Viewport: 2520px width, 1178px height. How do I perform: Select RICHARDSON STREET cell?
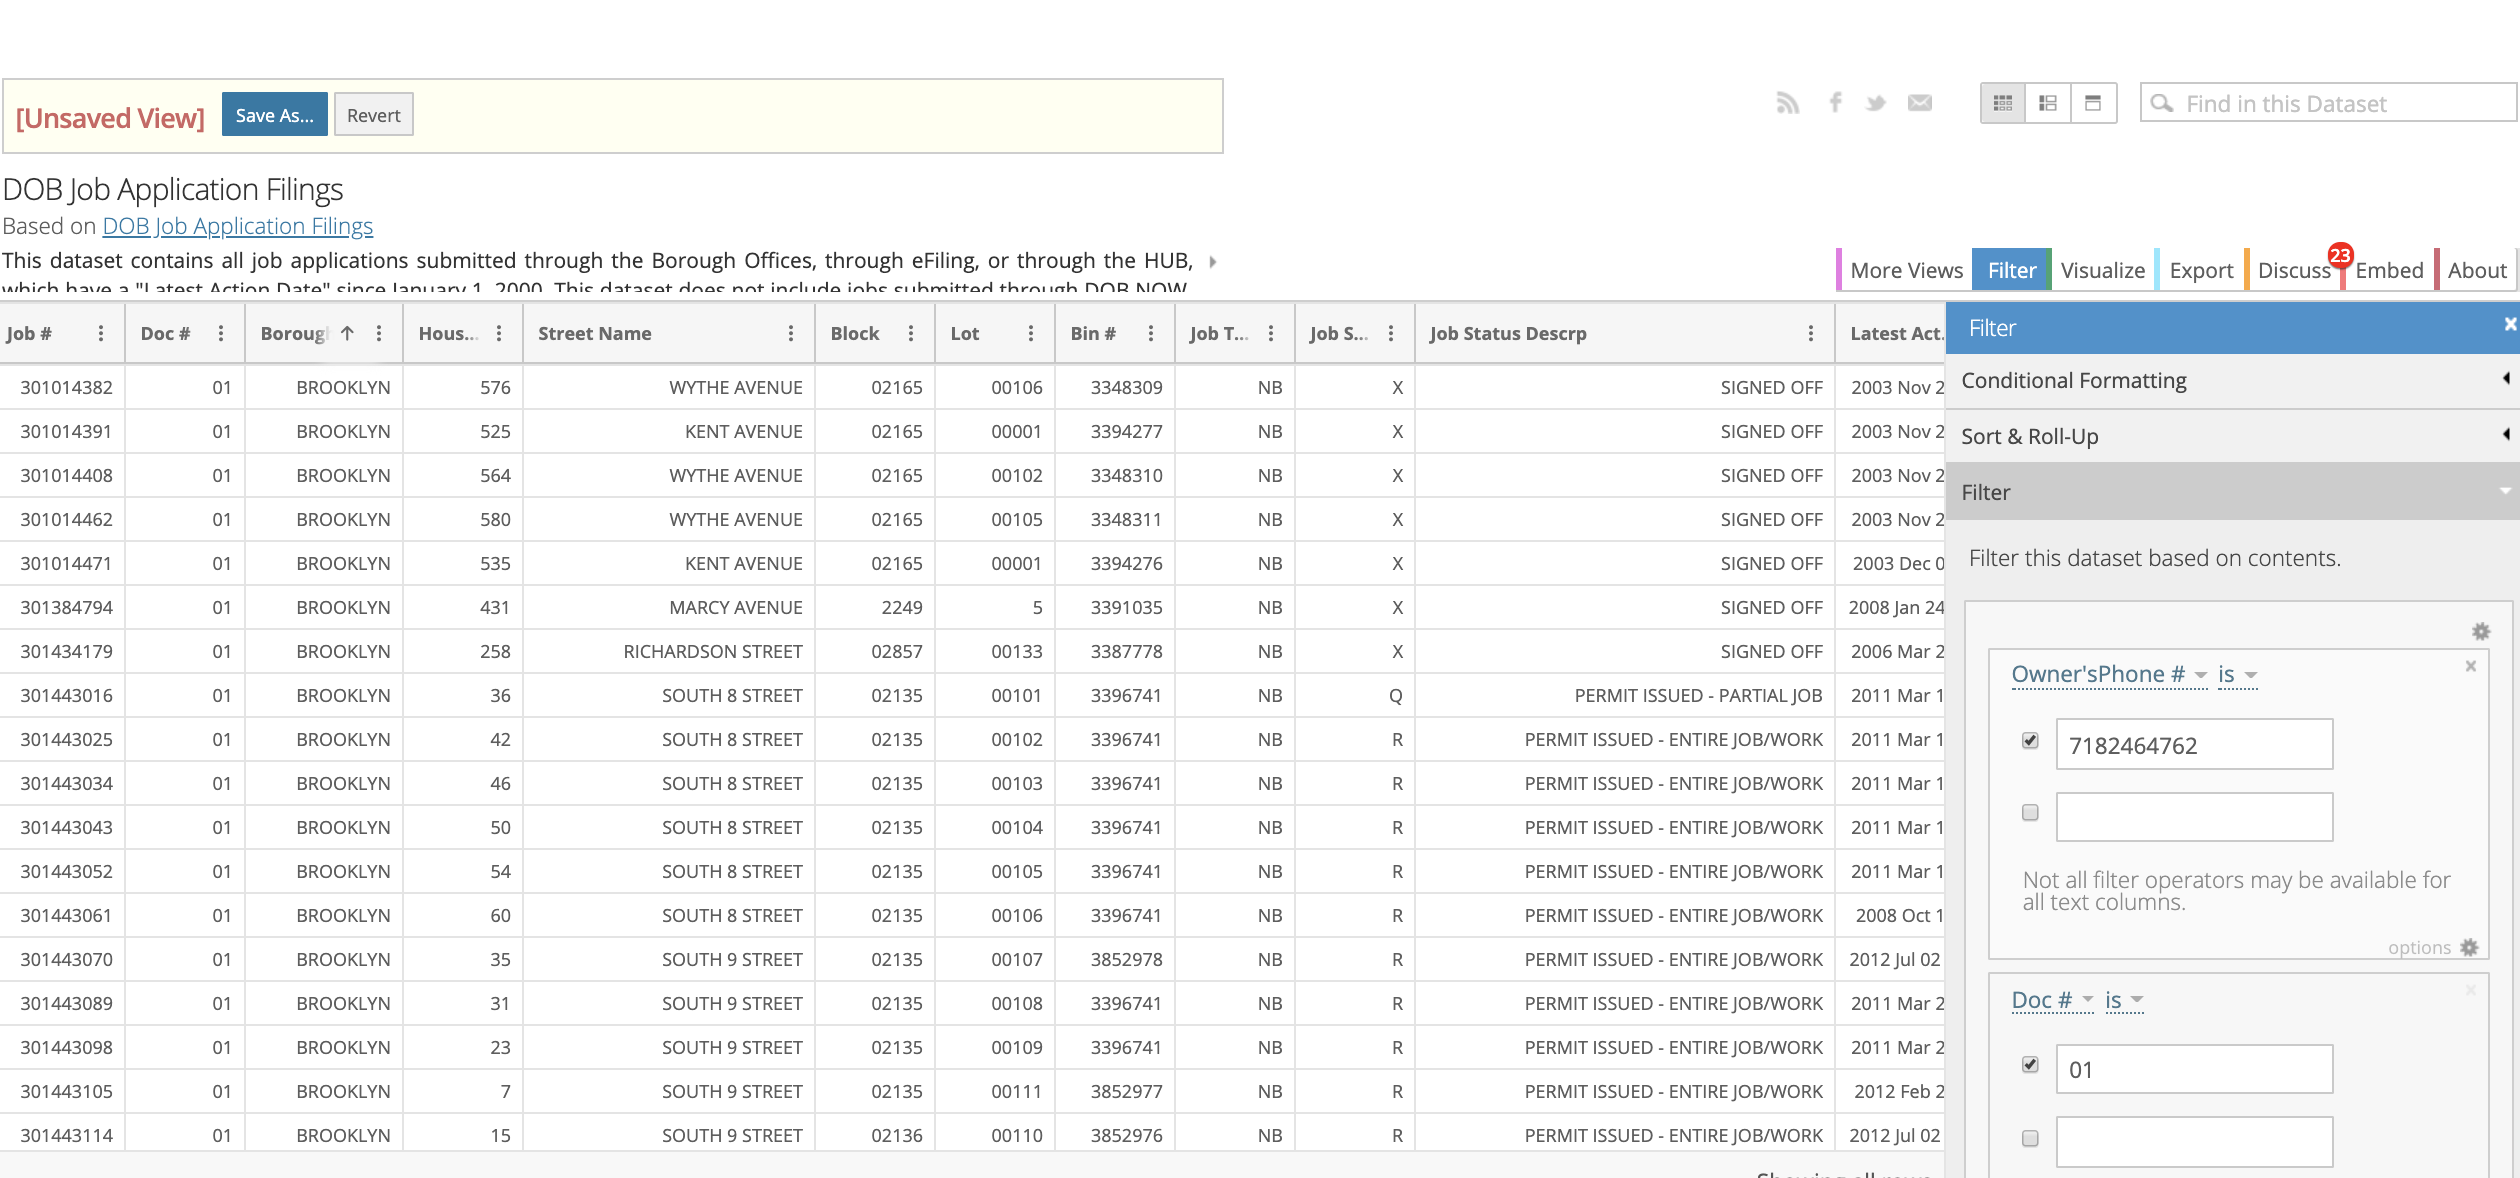(x=669, y=651)
